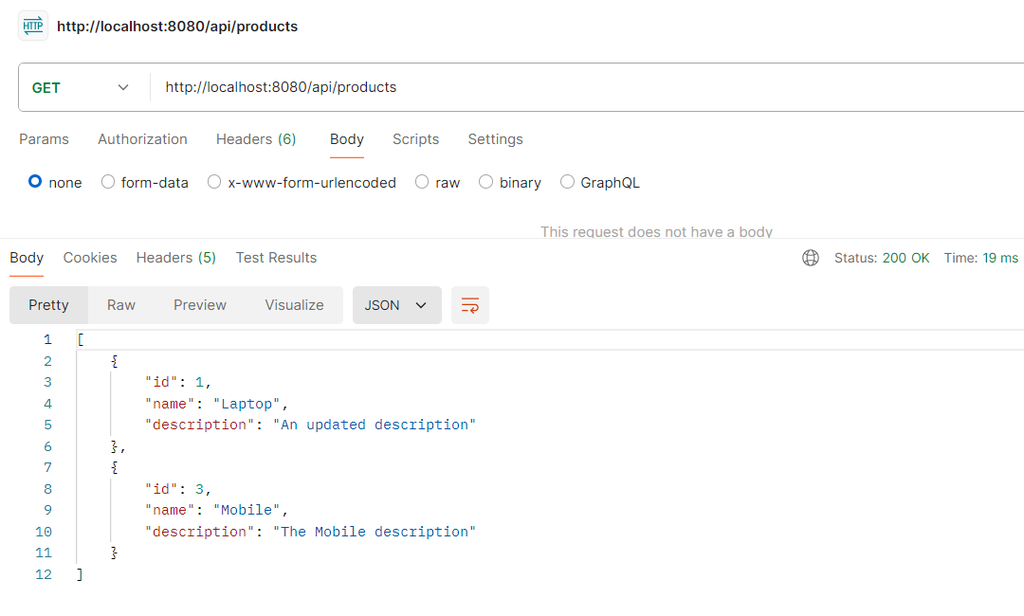The image size is (1024, 616).
Task: Expand the JSON format dropdown
Action: point(396,305)
